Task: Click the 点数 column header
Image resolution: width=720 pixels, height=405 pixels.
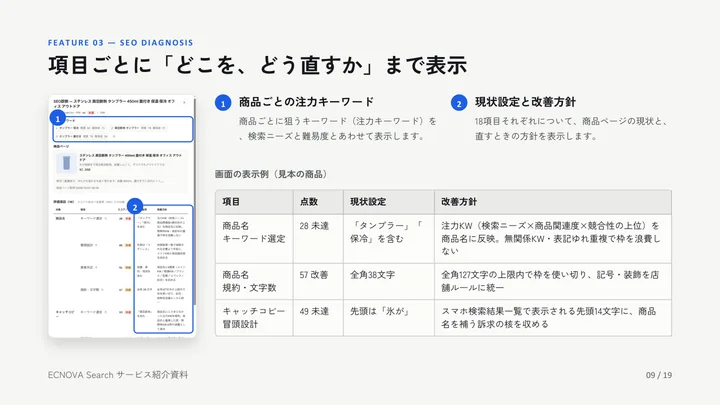Action: pos(318,202)
